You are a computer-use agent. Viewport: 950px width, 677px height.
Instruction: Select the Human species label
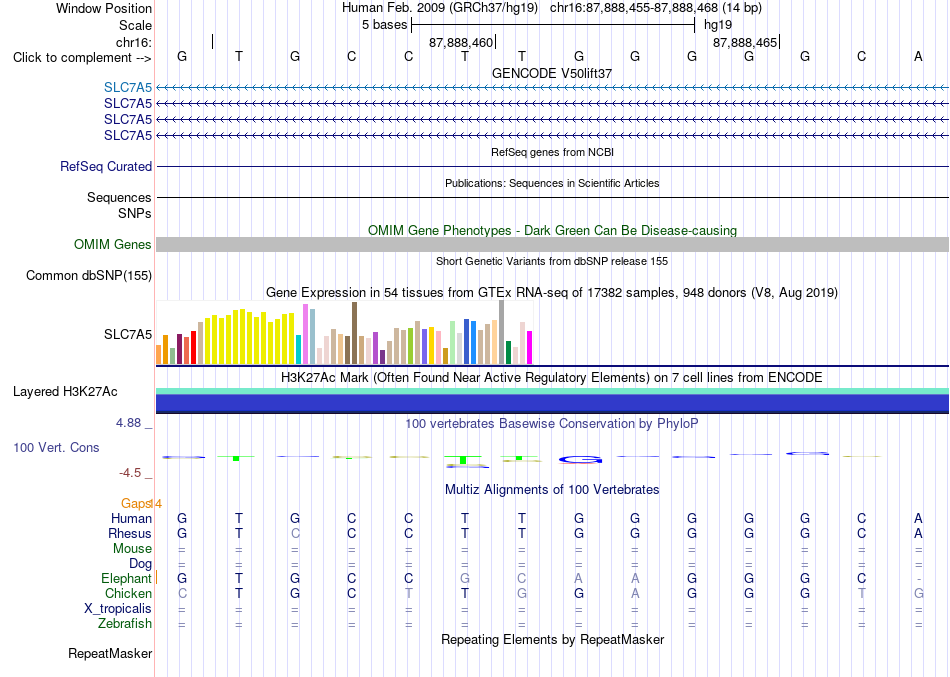tap(131, 518)
